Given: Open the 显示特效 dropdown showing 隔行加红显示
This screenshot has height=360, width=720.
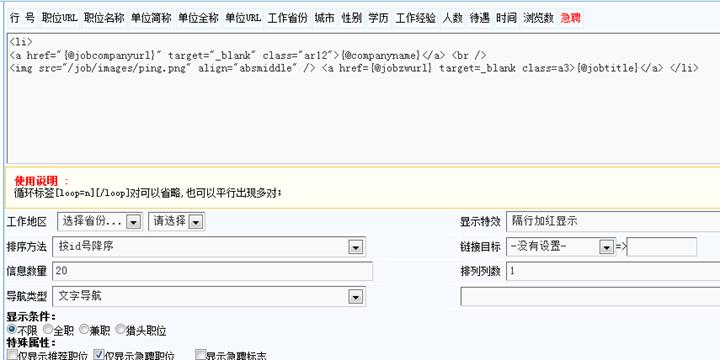Looking at the screenshot, I should [x=613, y=221].
